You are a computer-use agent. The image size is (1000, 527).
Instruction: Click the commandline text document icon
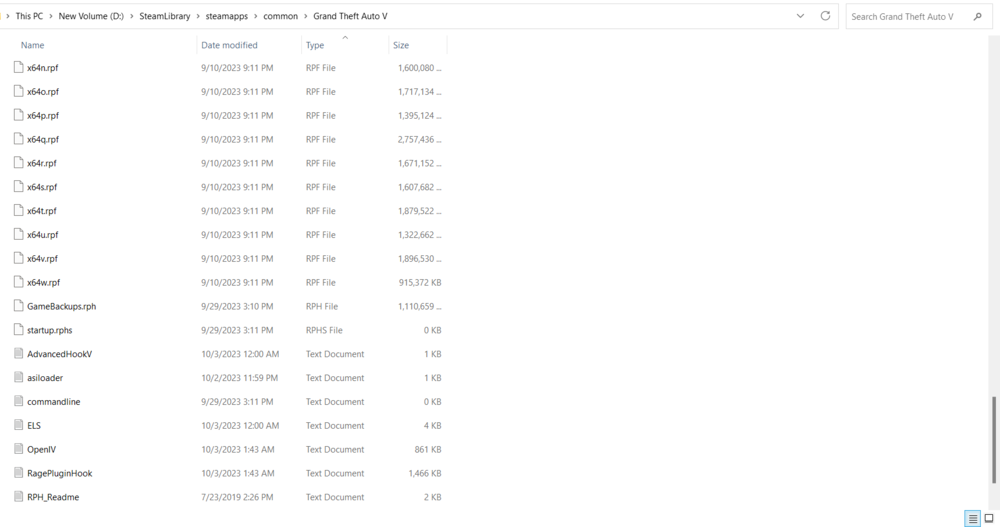(x=18, y=401)
